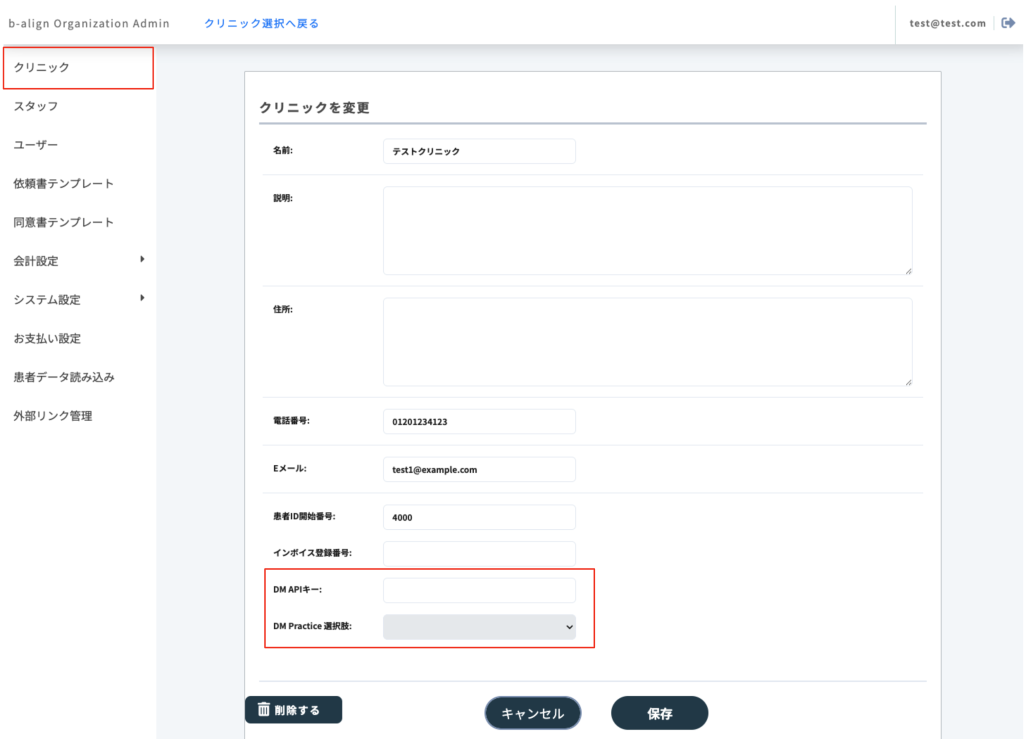The width and height of the screenshot is (1024, 739).
Task: Open 依頼書テンプレート menu item
Action: tap(64, 184)
